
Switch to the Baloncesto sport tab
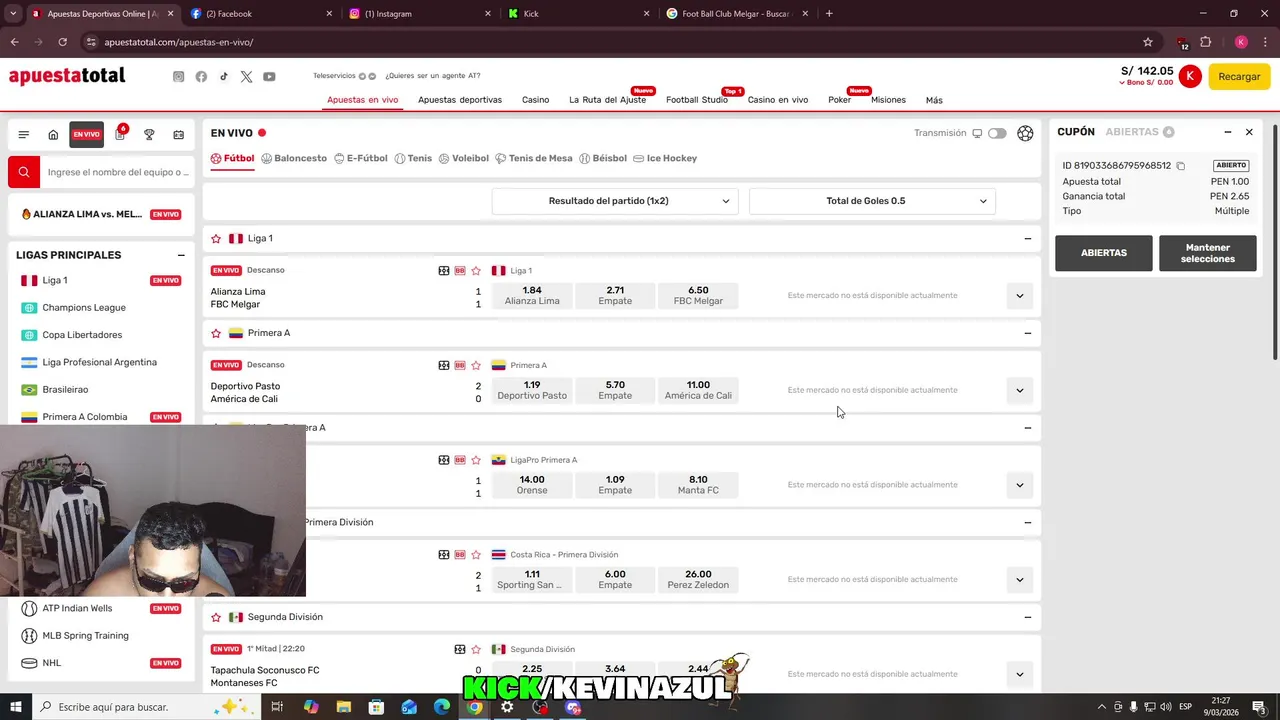pyautogui.click(x=294, y=158)
